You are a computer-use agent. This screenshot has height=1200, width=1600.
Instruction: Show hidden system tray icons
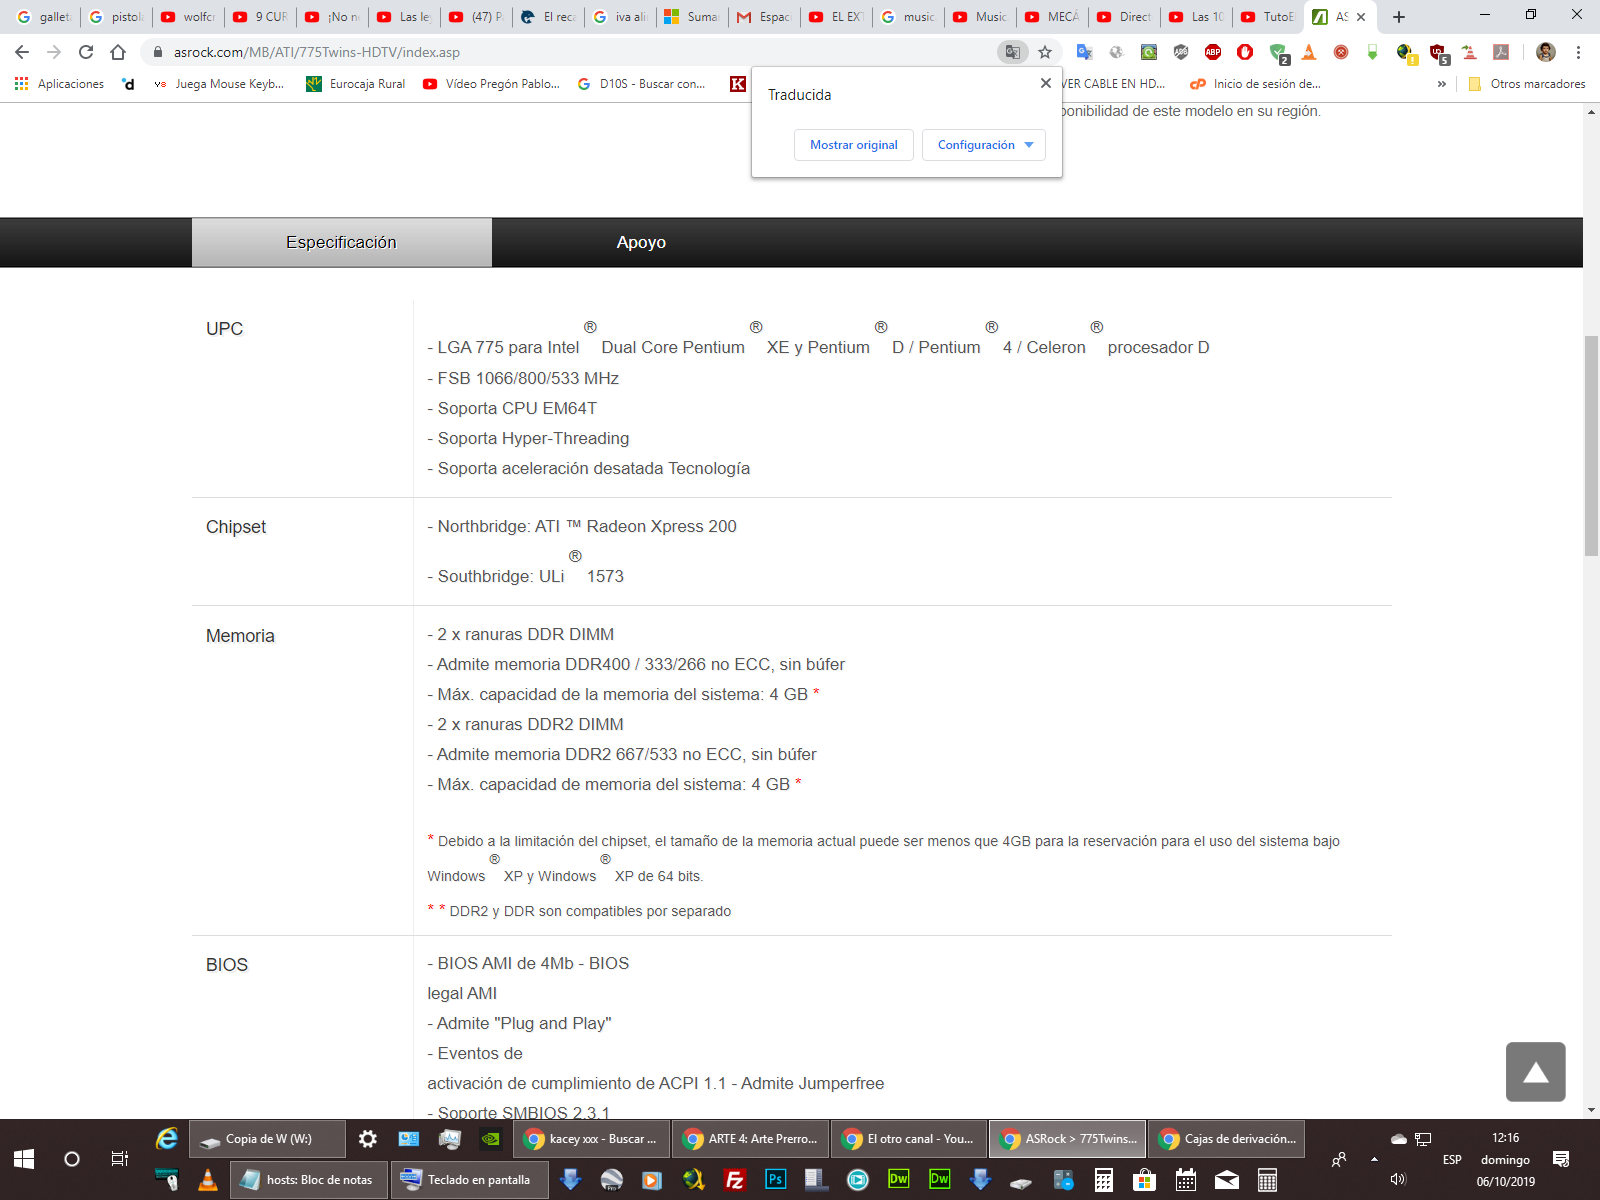coord(1374,1159)
